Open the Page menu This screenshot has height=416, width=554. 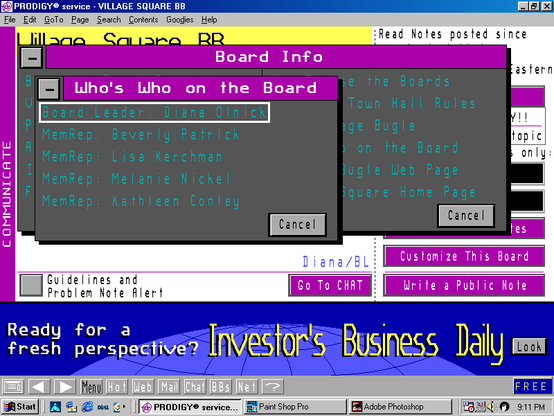pos(80,20)
